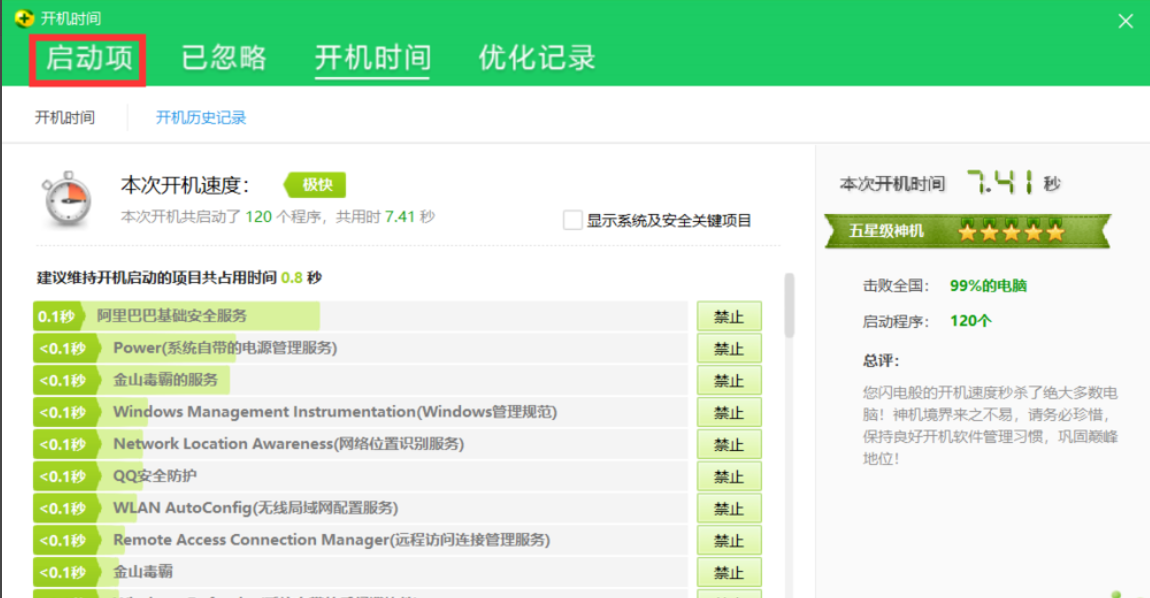Viewport: 1150px width, 598px height.
Task: Click the five-star rating banner
Action: pyautogui.click(x=966, y=232)
